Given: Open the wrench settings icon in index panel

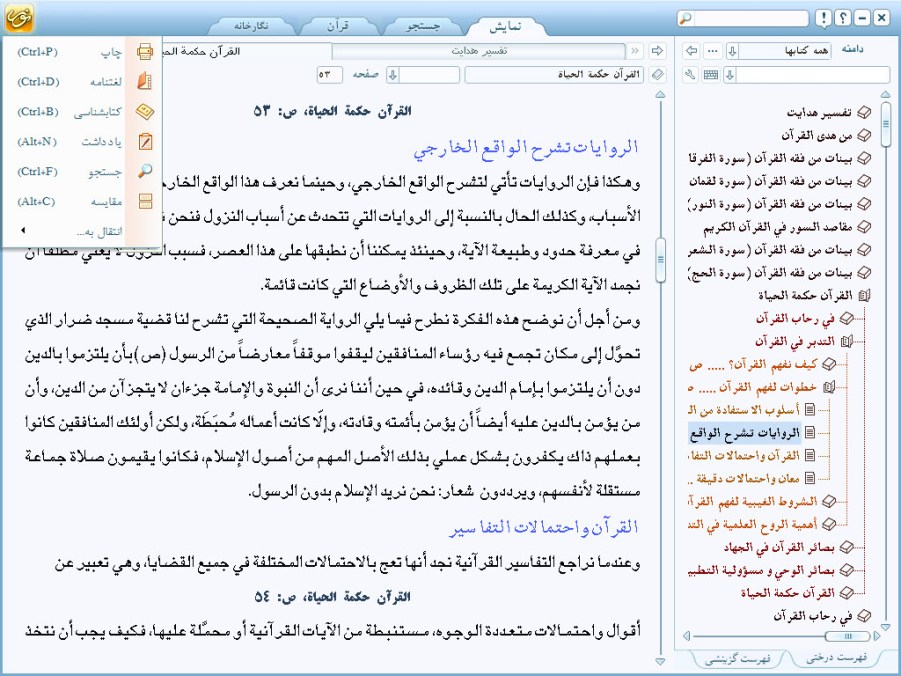Looking at the screenshot, I should click(x=691, y=75).
